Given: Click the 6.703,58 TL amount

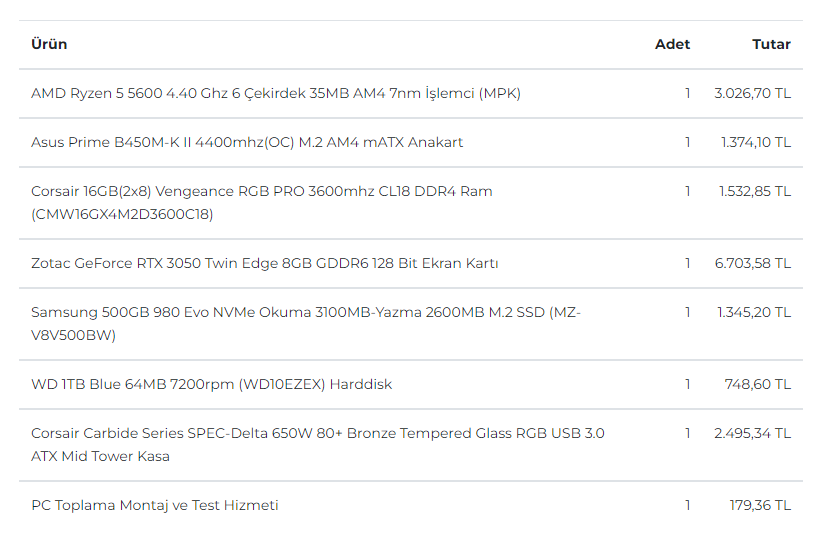Looking at the screenshot, I should 752,263.
